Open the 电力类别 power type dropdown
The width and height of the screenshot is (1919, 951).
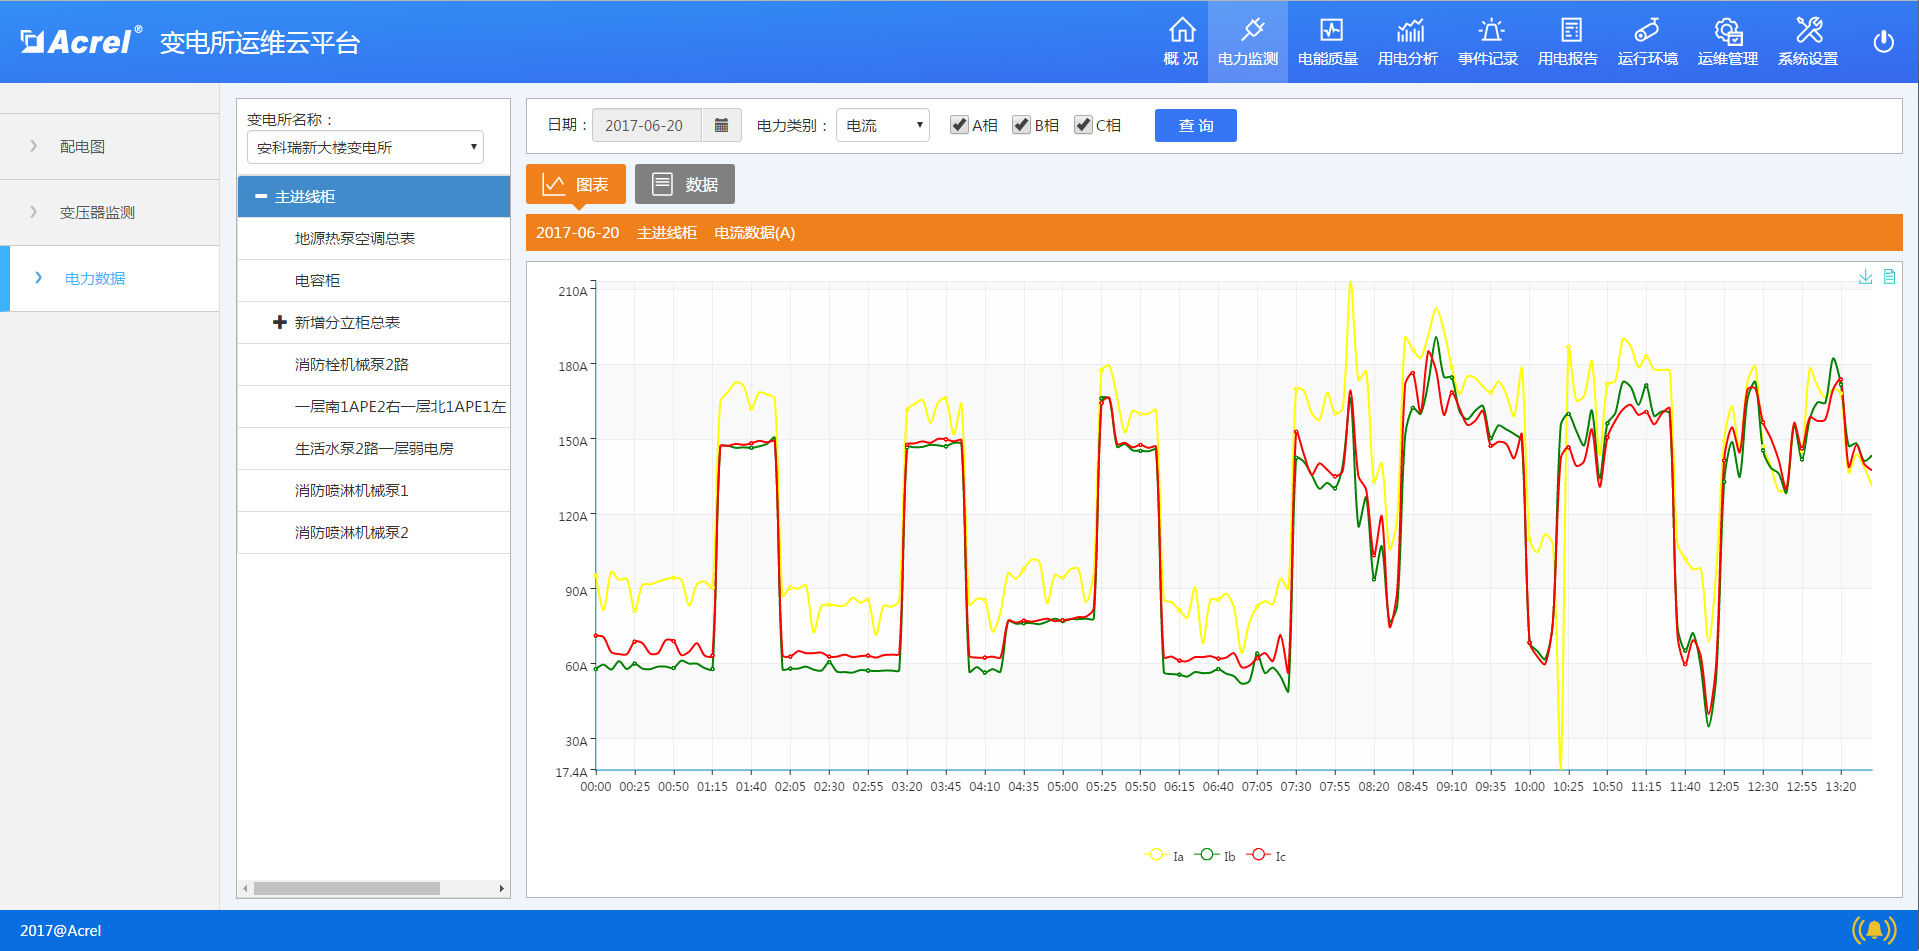coord(882,125)
